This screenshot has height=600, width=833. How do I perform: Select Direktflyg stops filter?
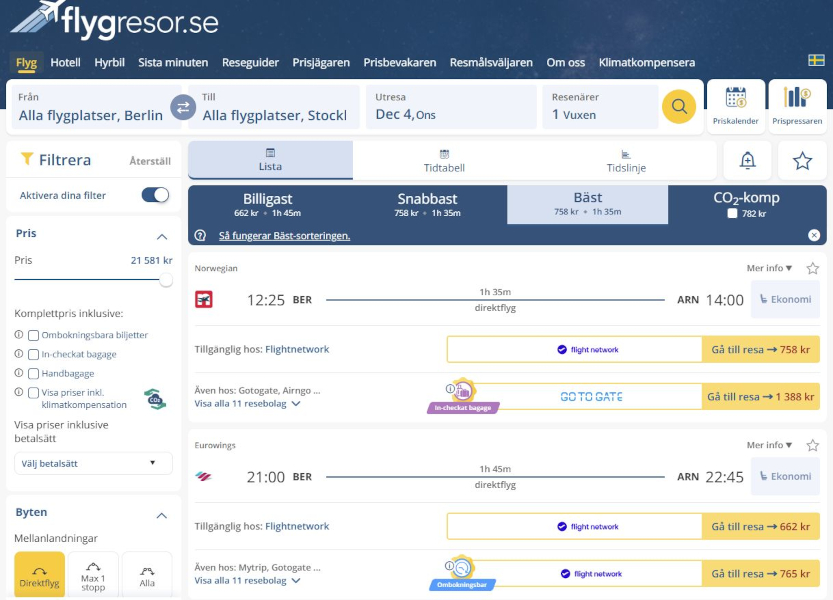point(39,575)
